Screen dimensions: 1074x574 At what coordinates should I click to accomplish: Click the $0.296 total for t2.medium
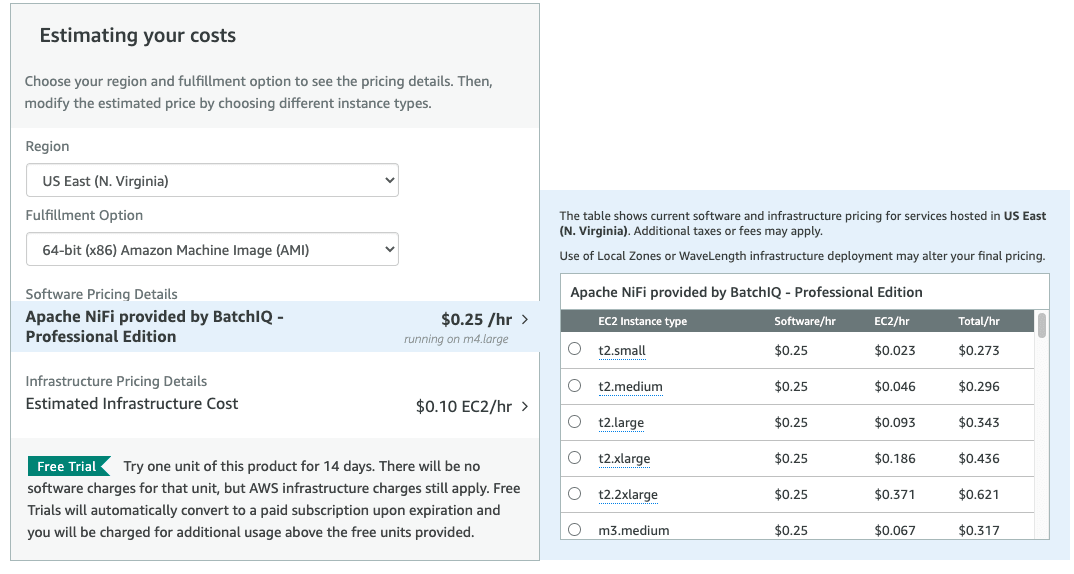point(979,387)
